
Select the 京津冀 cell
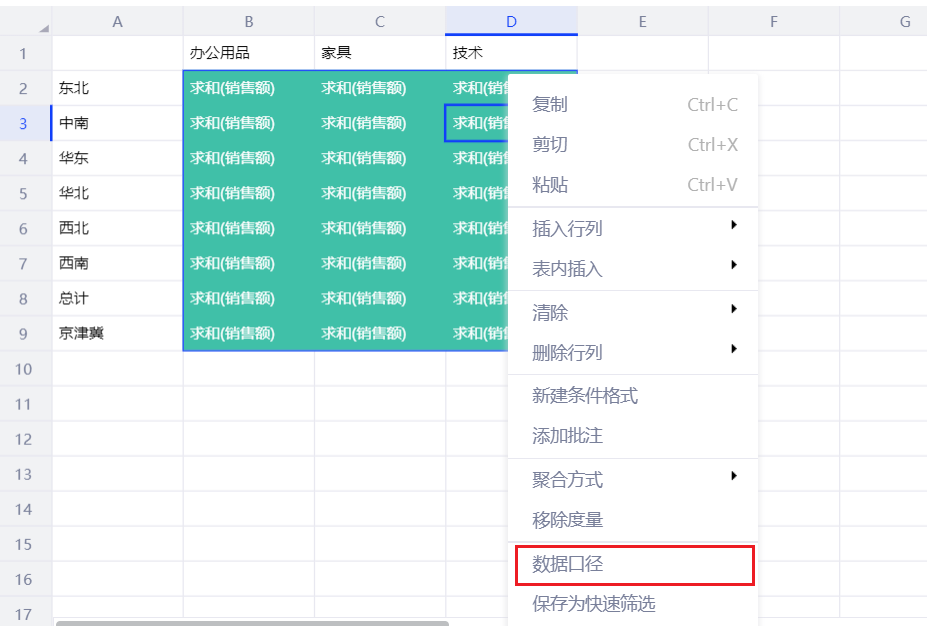[x=116, y=333]
